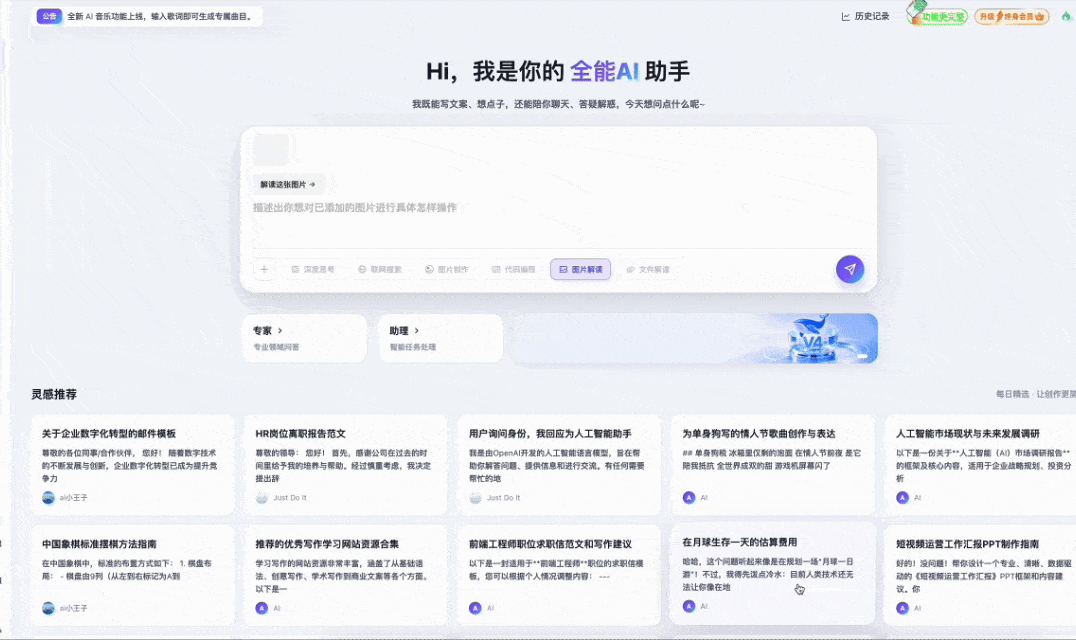
Task: Click the flame icon at top right
Action: [x=1066, y=16]
